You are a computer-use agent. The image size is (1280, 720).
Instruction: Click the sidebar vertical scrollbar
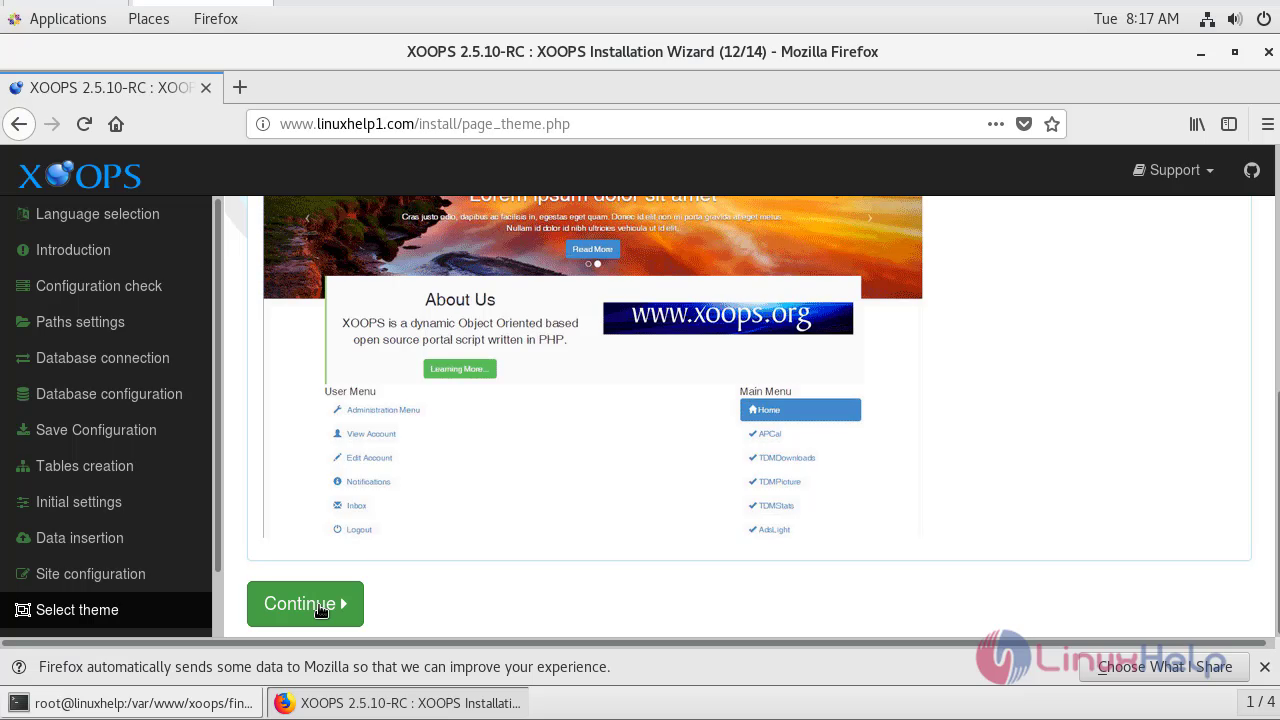(217, 385)
